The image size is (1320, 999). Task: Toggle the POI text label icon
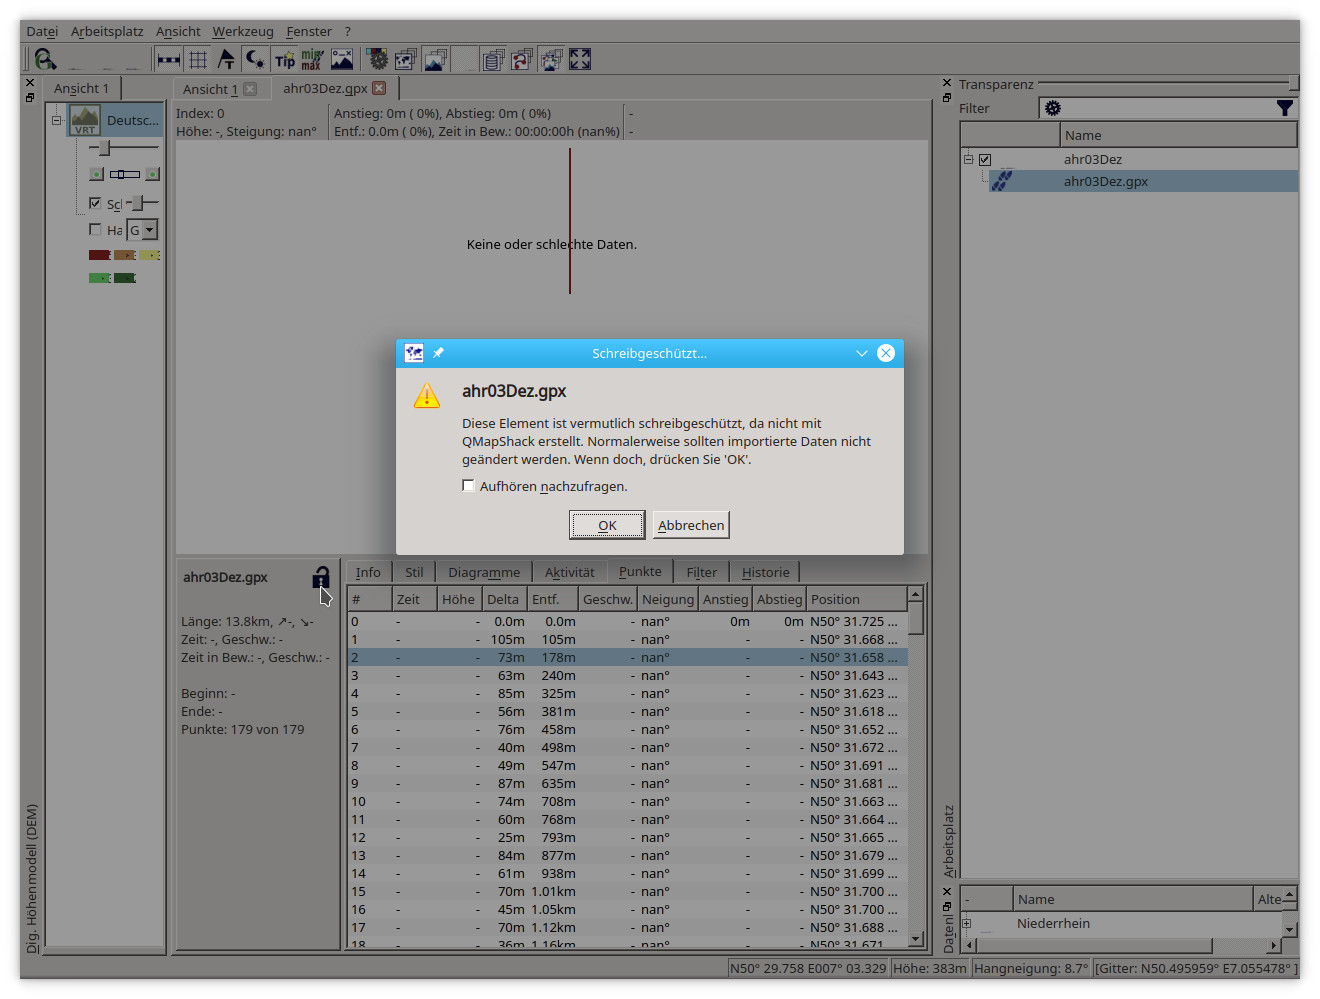(226, 60)
